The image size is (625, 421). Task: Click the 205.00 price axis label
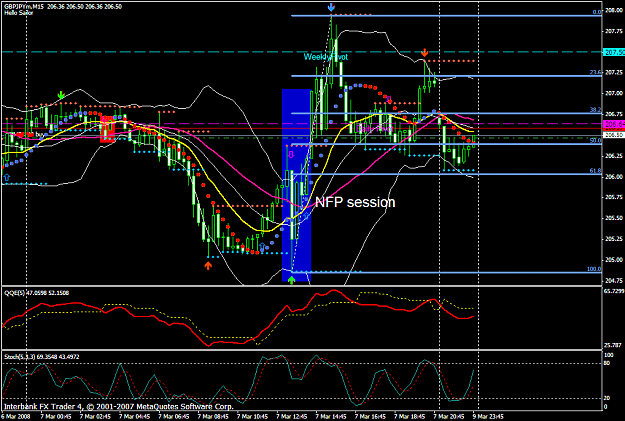point(614,260)
